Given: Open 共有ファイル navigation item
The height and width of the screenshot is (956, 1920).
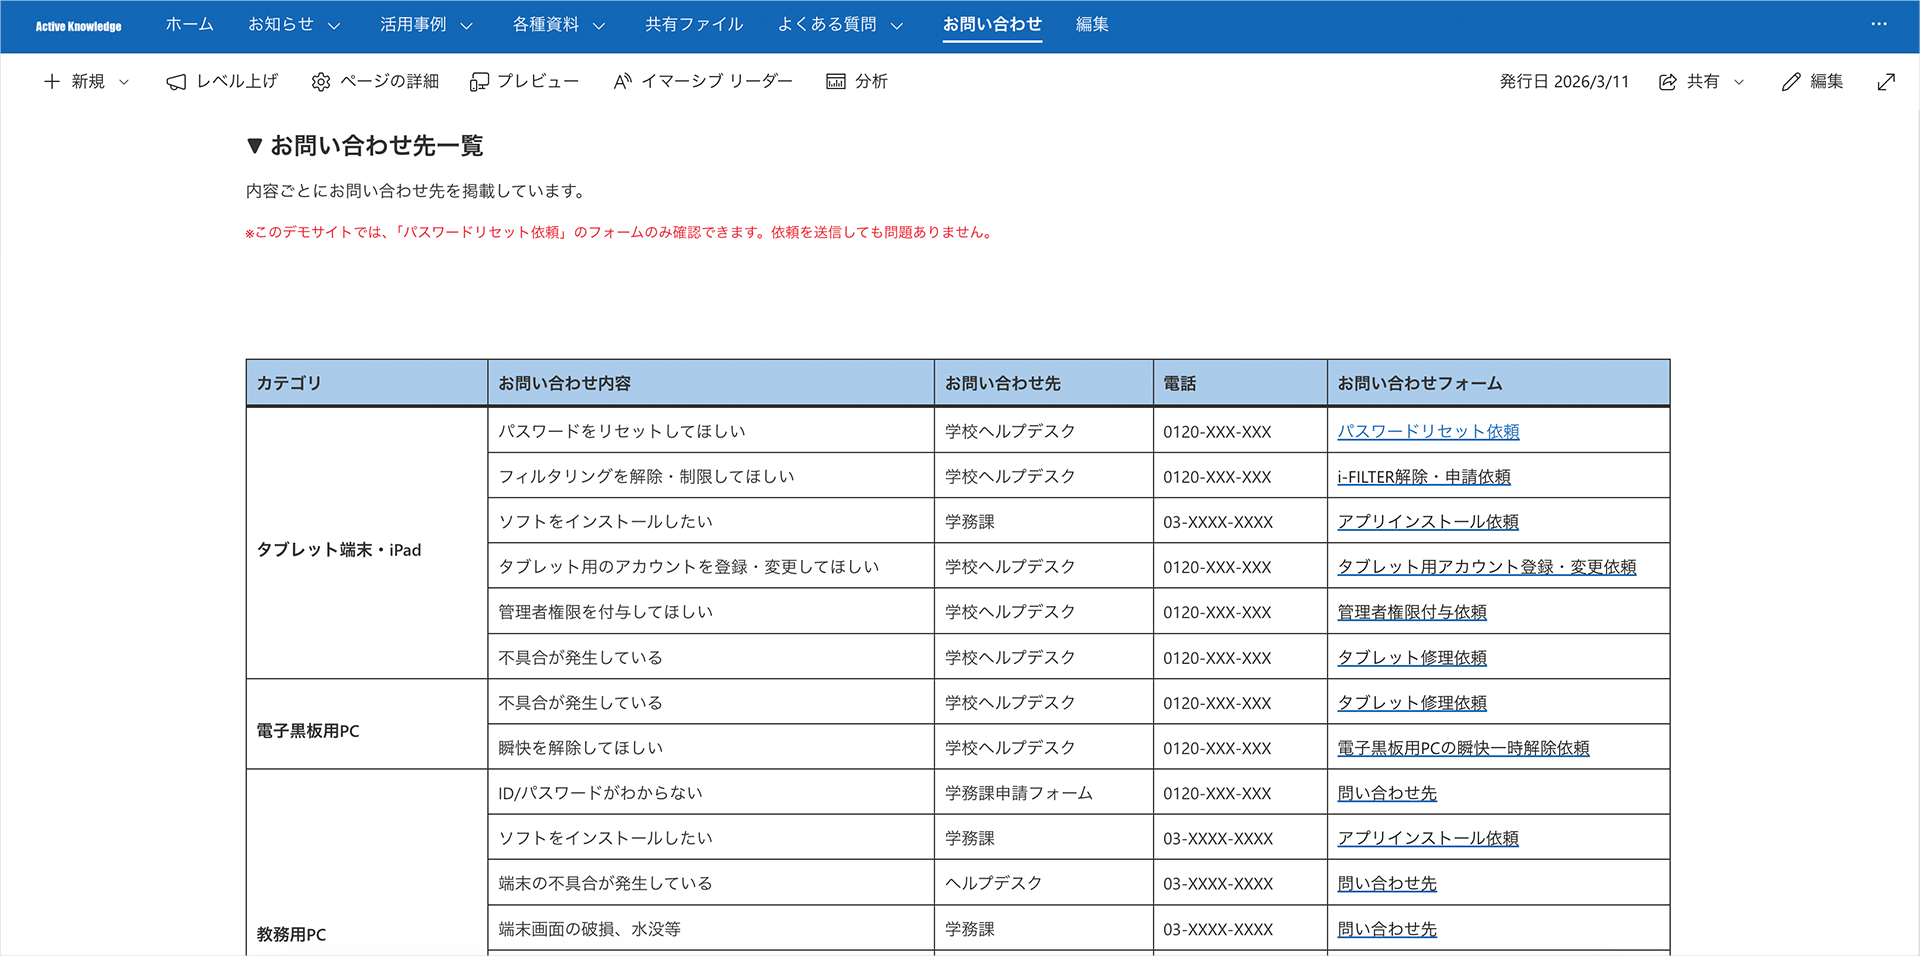Looking at the screenshot, I should [x=693, y=24].
